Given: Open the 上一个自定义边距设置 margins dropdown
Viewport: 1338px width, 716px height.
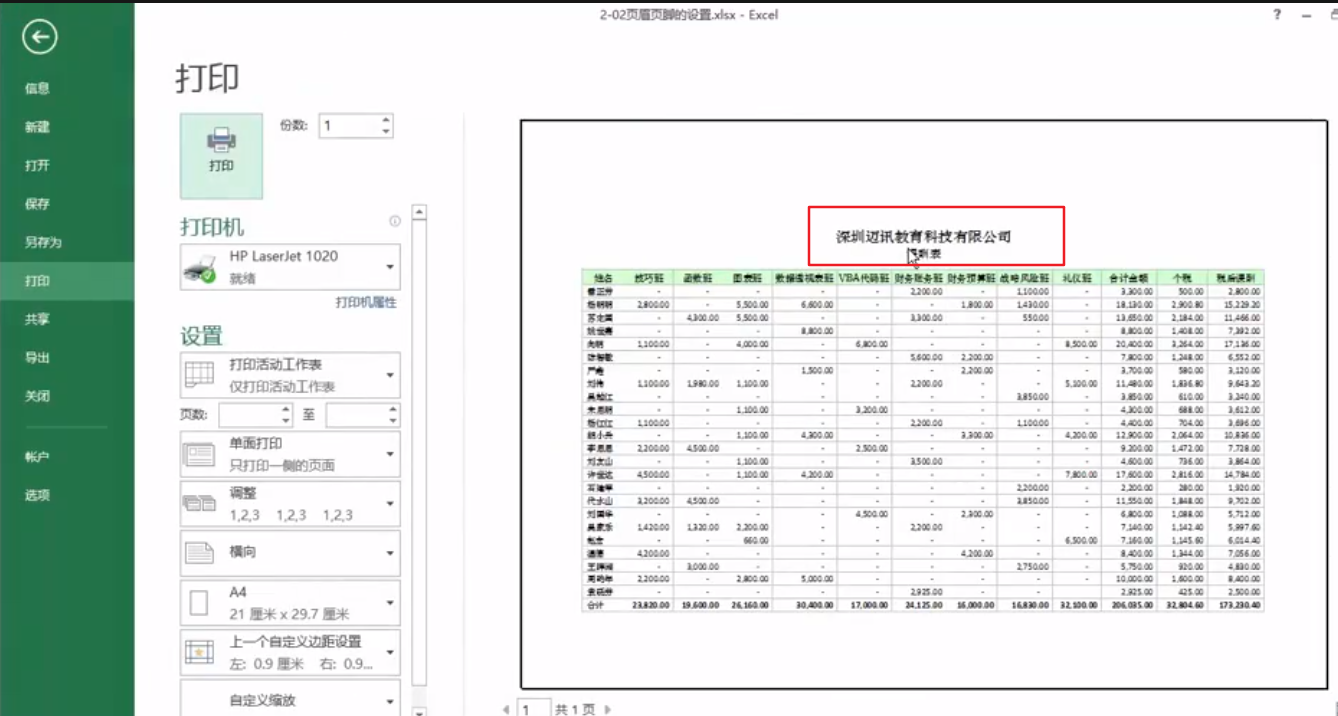Looking at the screenshot, I should click(x=290, y=652).
